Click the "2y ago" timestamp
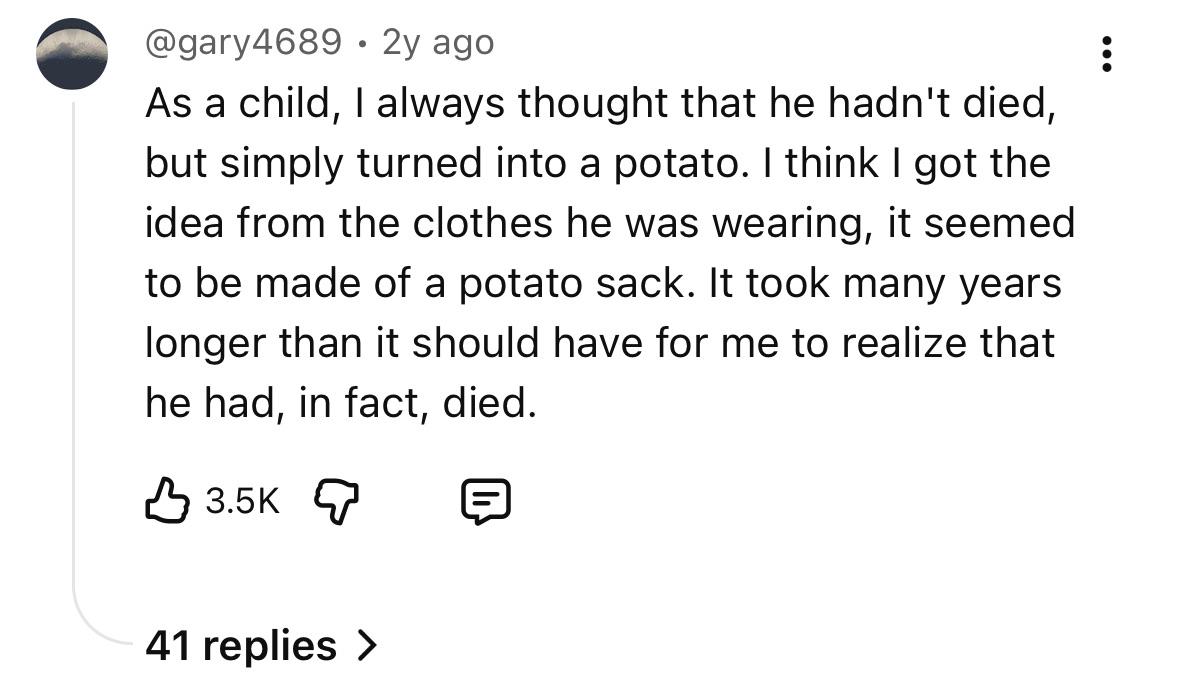 point(438,42)
